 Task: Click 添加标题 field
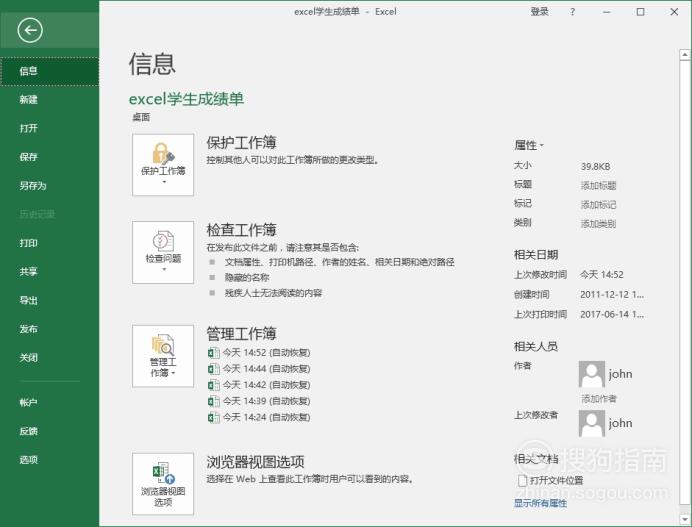(x=598, y=186)
